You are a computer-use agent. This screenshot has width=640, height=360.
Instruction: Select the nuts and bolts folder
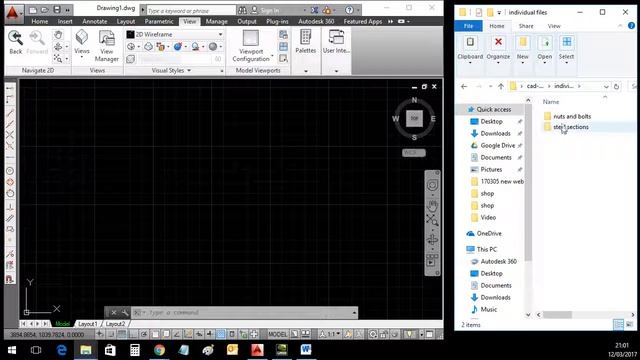[x=572, y=116]
